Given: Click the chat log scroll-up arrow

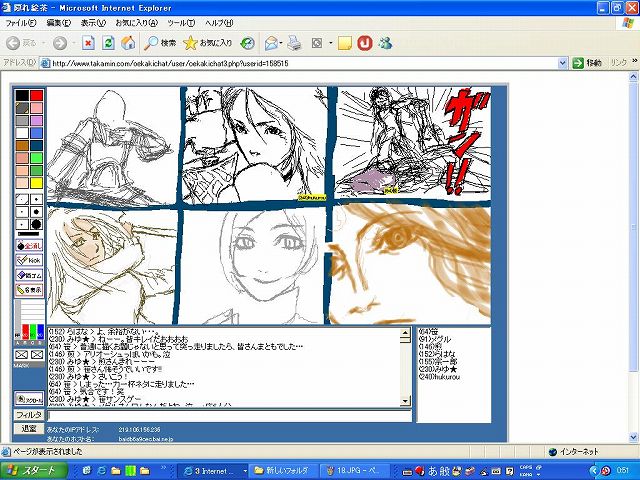Looking at the screenshot, I should click(x=405, y=333).
